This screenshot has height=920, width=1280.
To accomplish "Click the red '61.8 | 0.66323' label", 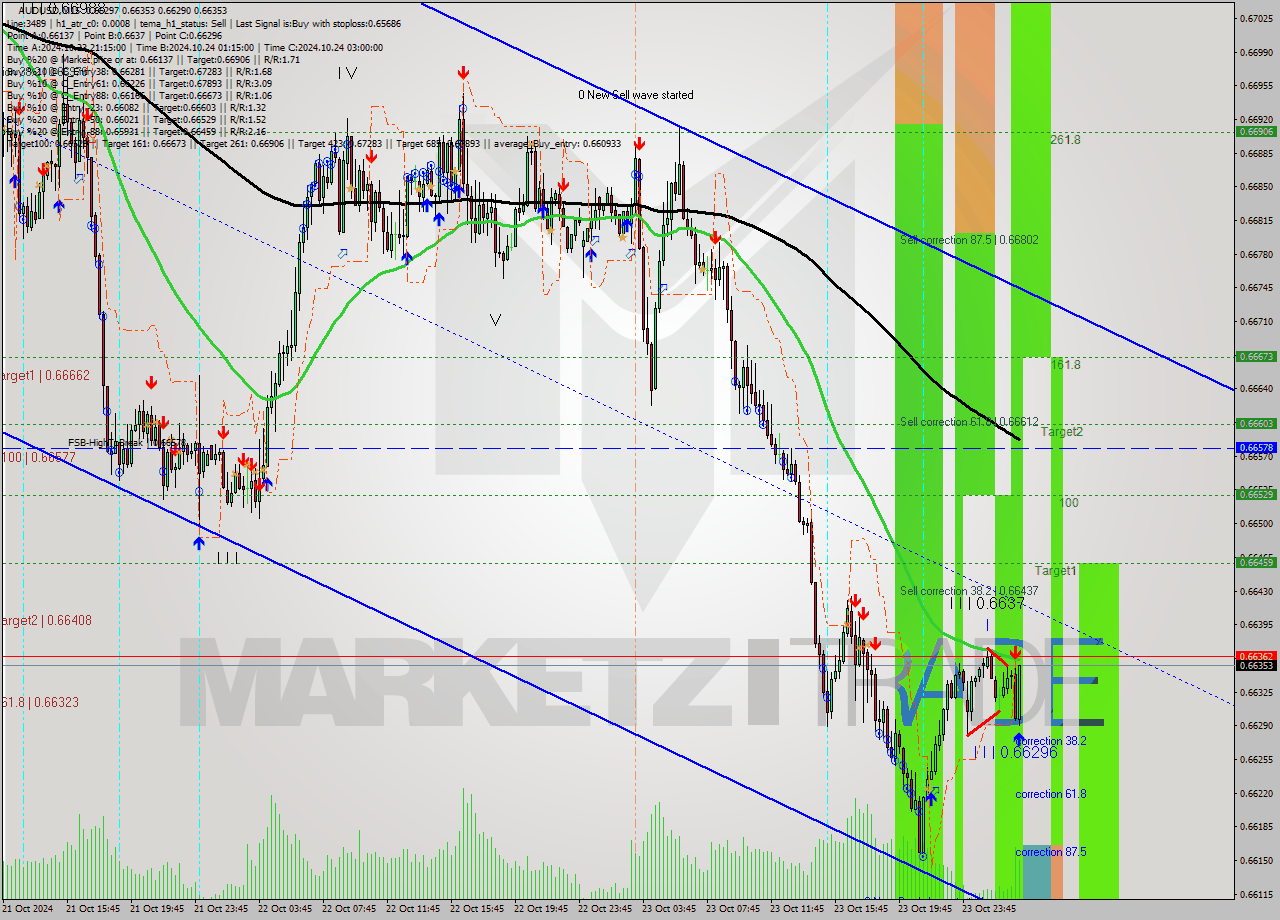I will tap(39, 702).
